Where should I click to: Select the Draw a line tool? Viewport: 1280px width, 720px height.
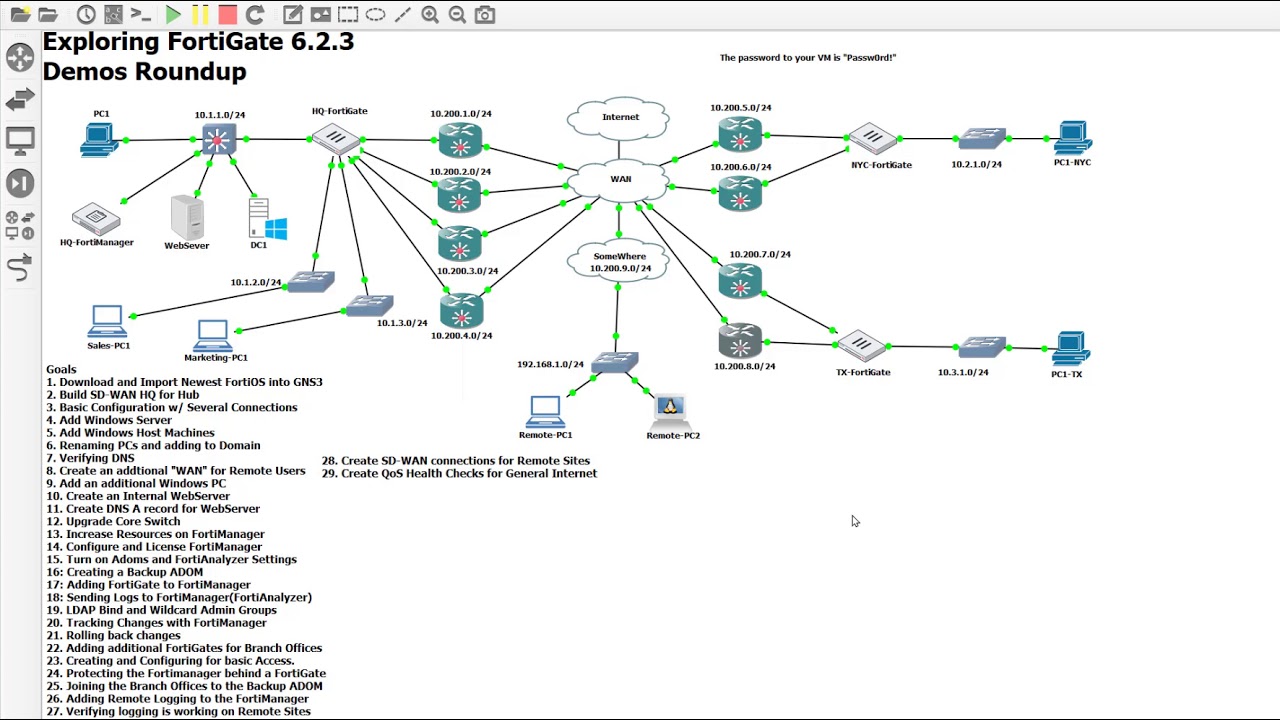(x=402, y=15)
